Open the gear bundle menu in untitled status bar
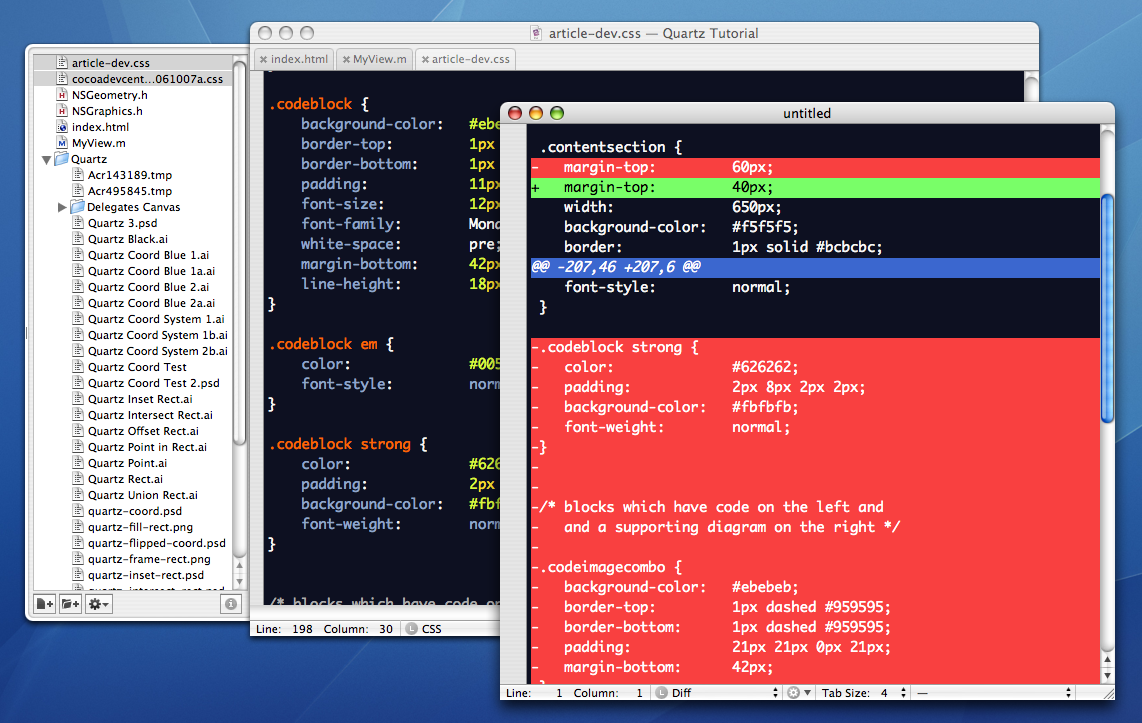1142x723 pixels. [x=798, y=693]
